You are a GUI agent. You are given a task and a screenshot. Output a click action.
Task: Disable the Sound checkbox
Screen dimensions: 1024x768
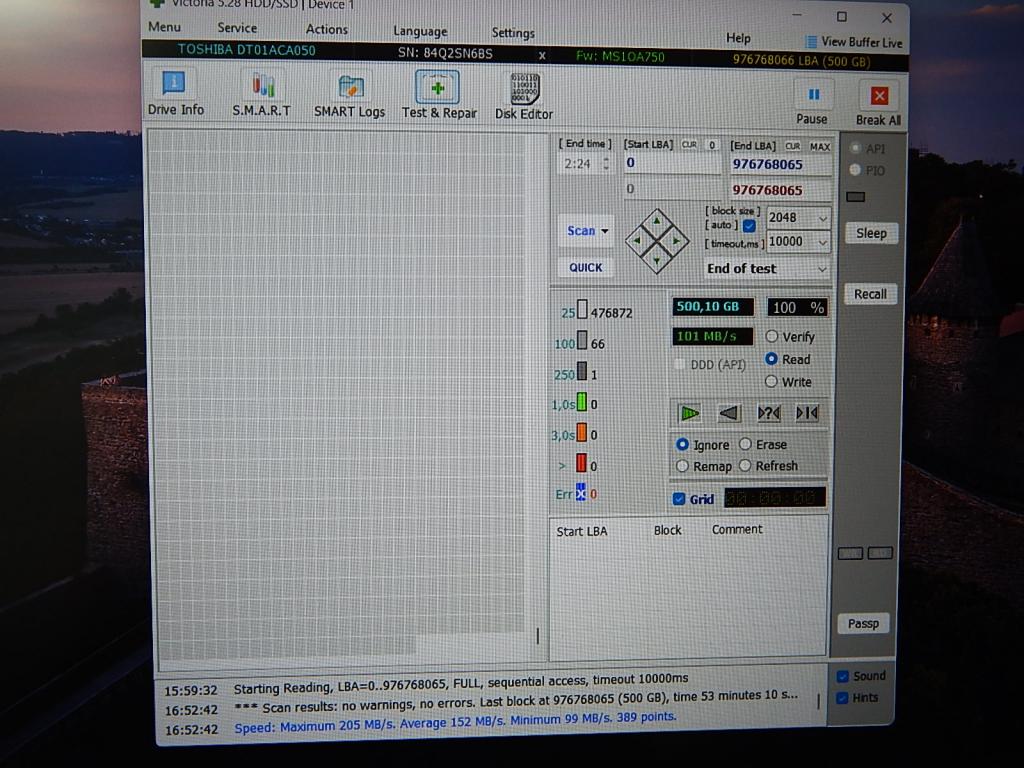pyautogui.click(x=843, y=676)
